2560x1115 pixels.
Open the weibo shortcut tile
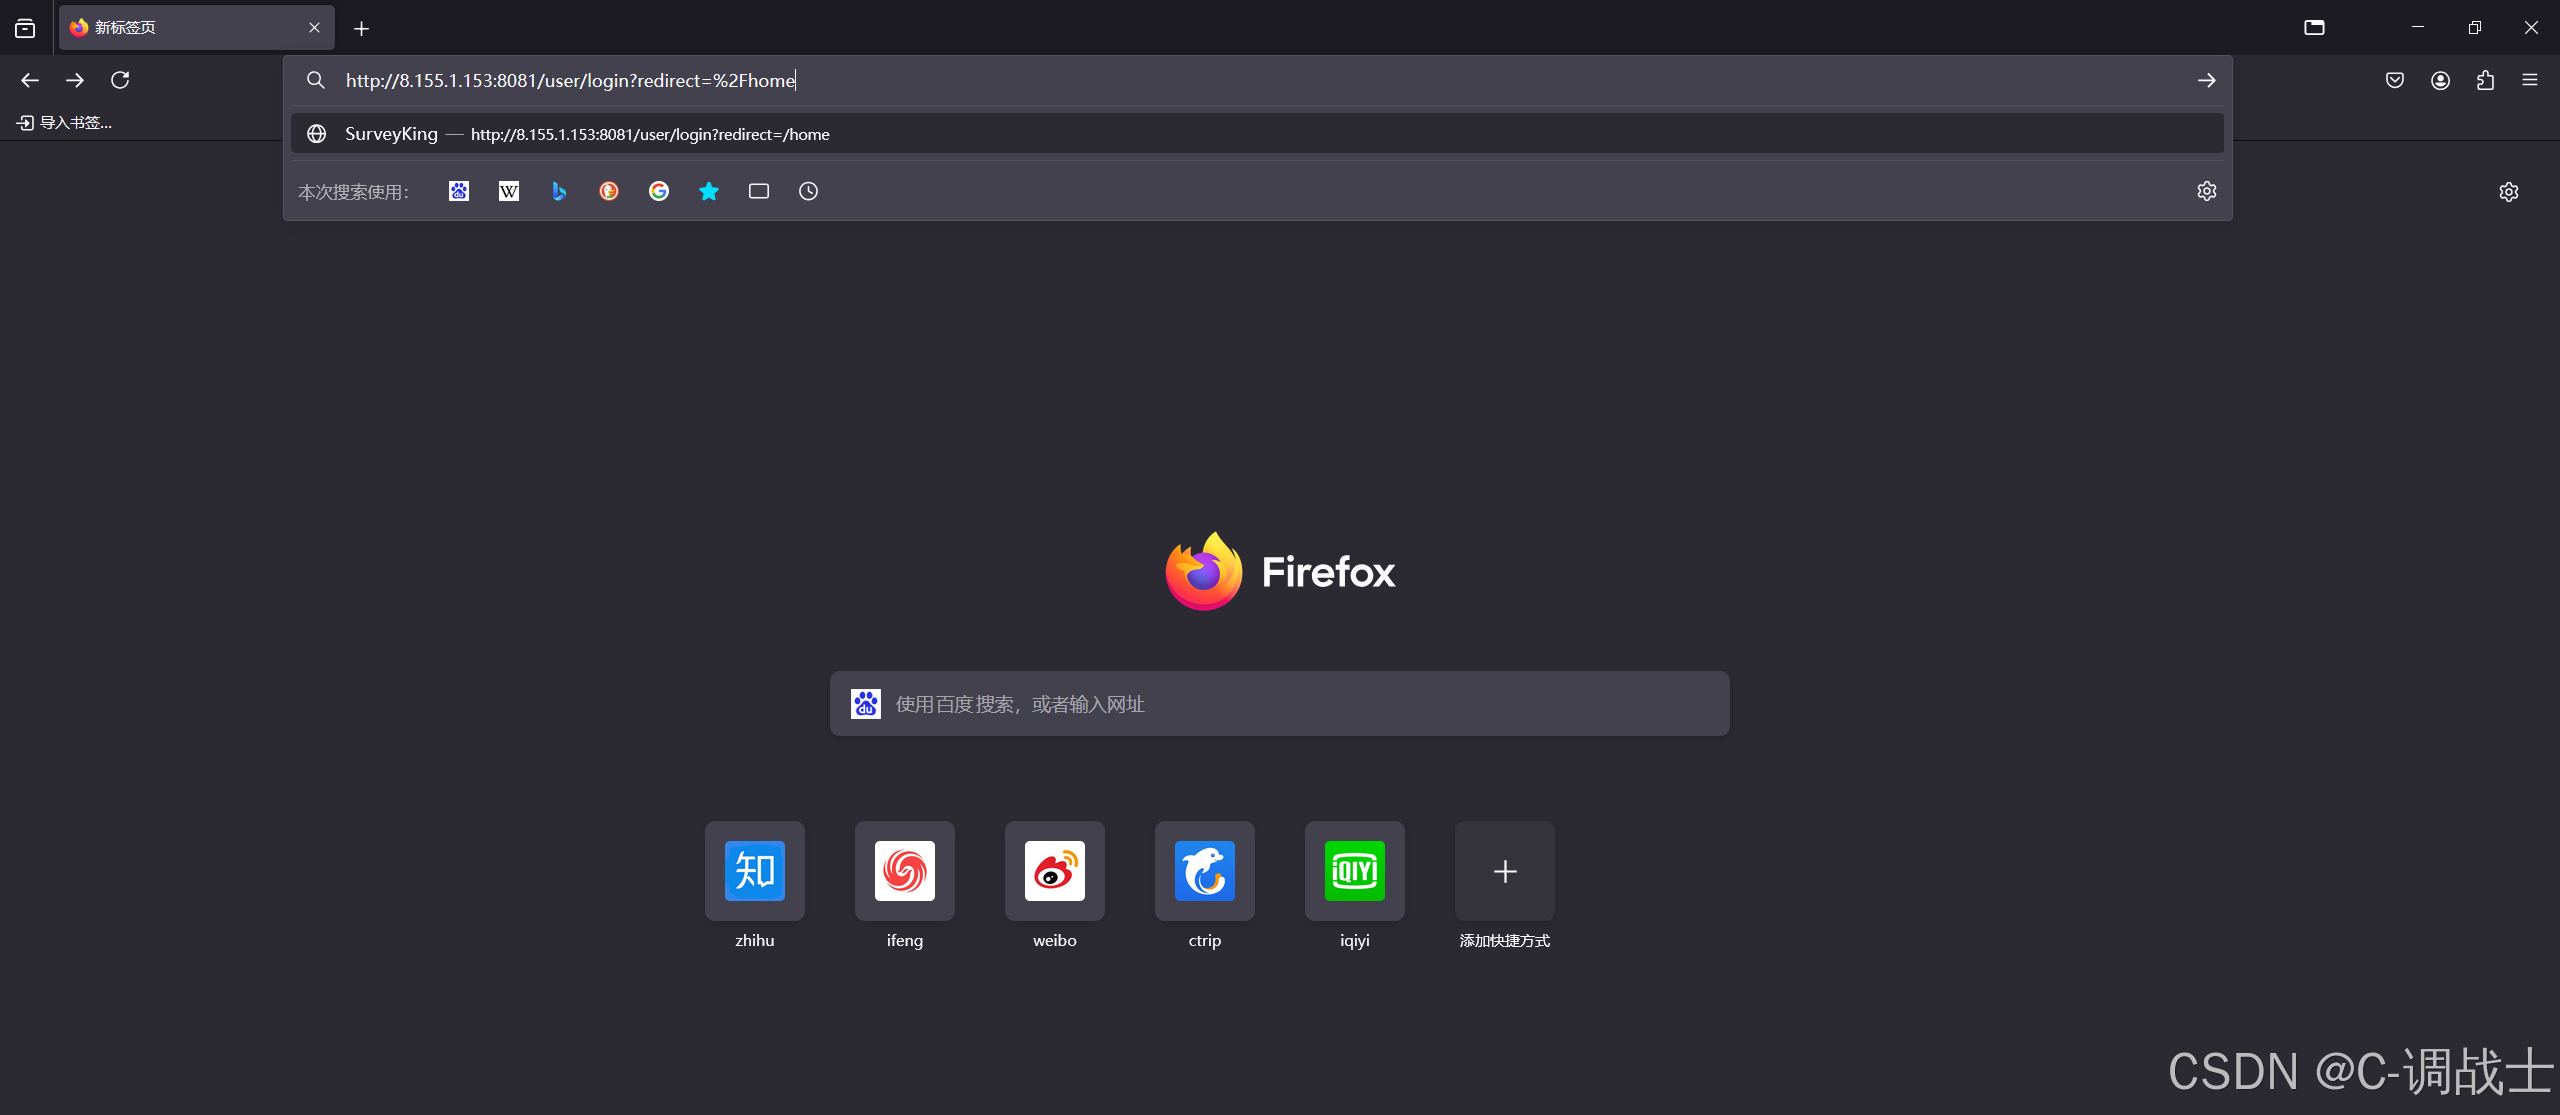click(1055, 871)
